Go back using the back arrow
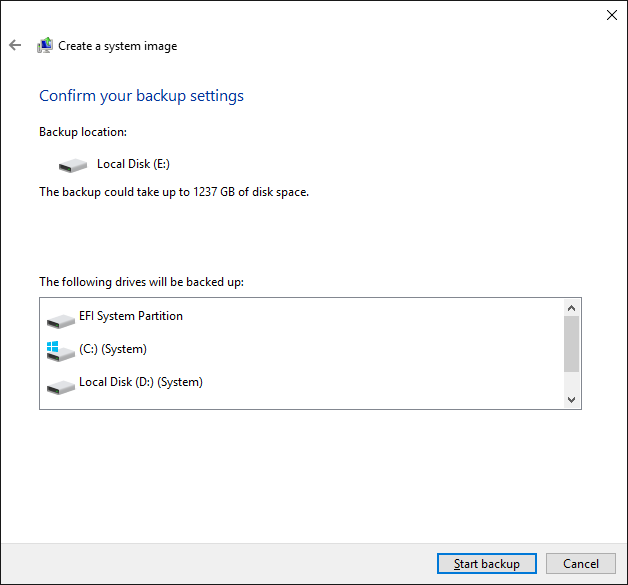This screenshot has height=585, width=628. (15, 45)
